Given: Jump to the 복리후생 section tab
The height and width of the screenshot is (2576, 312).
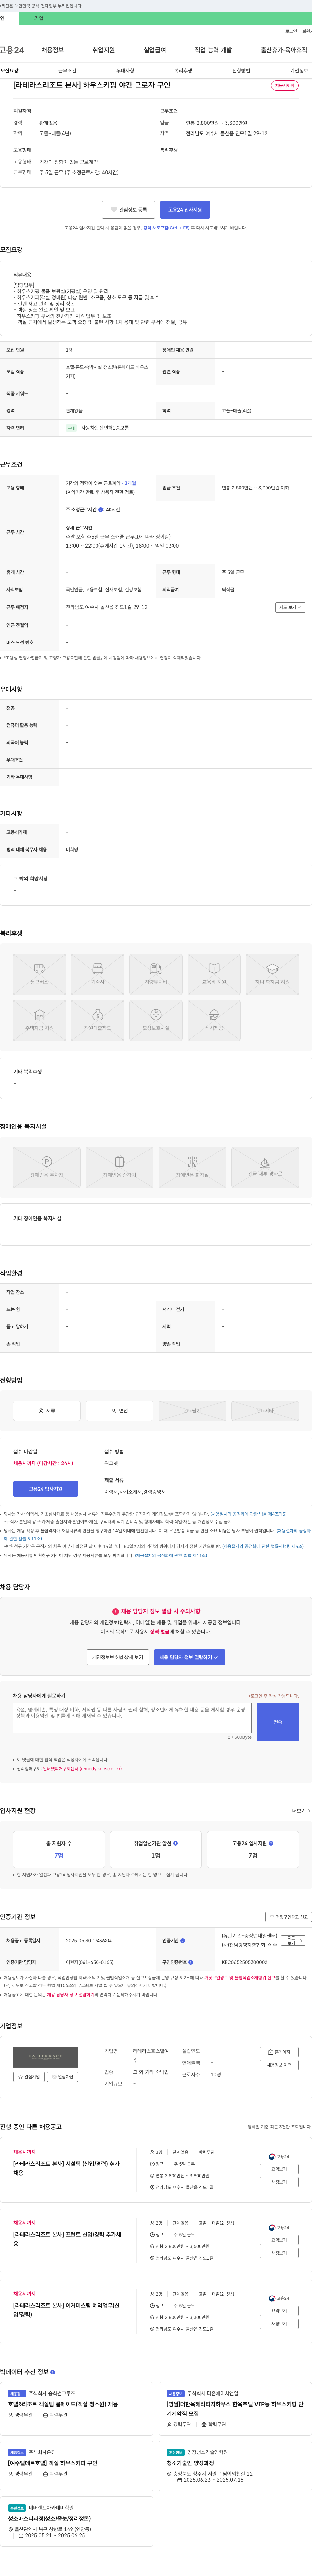Looking at the screenshot, I should [x=183, y=71].
